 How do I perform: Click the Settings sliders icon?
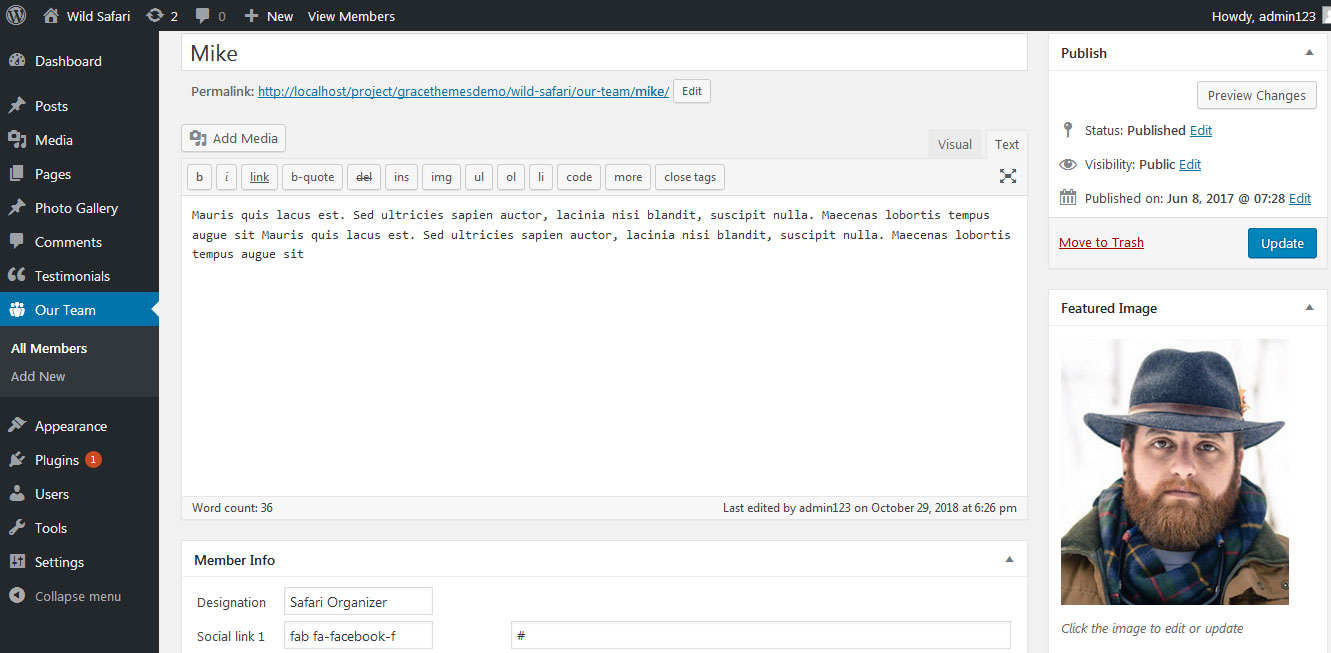(17, 562)
